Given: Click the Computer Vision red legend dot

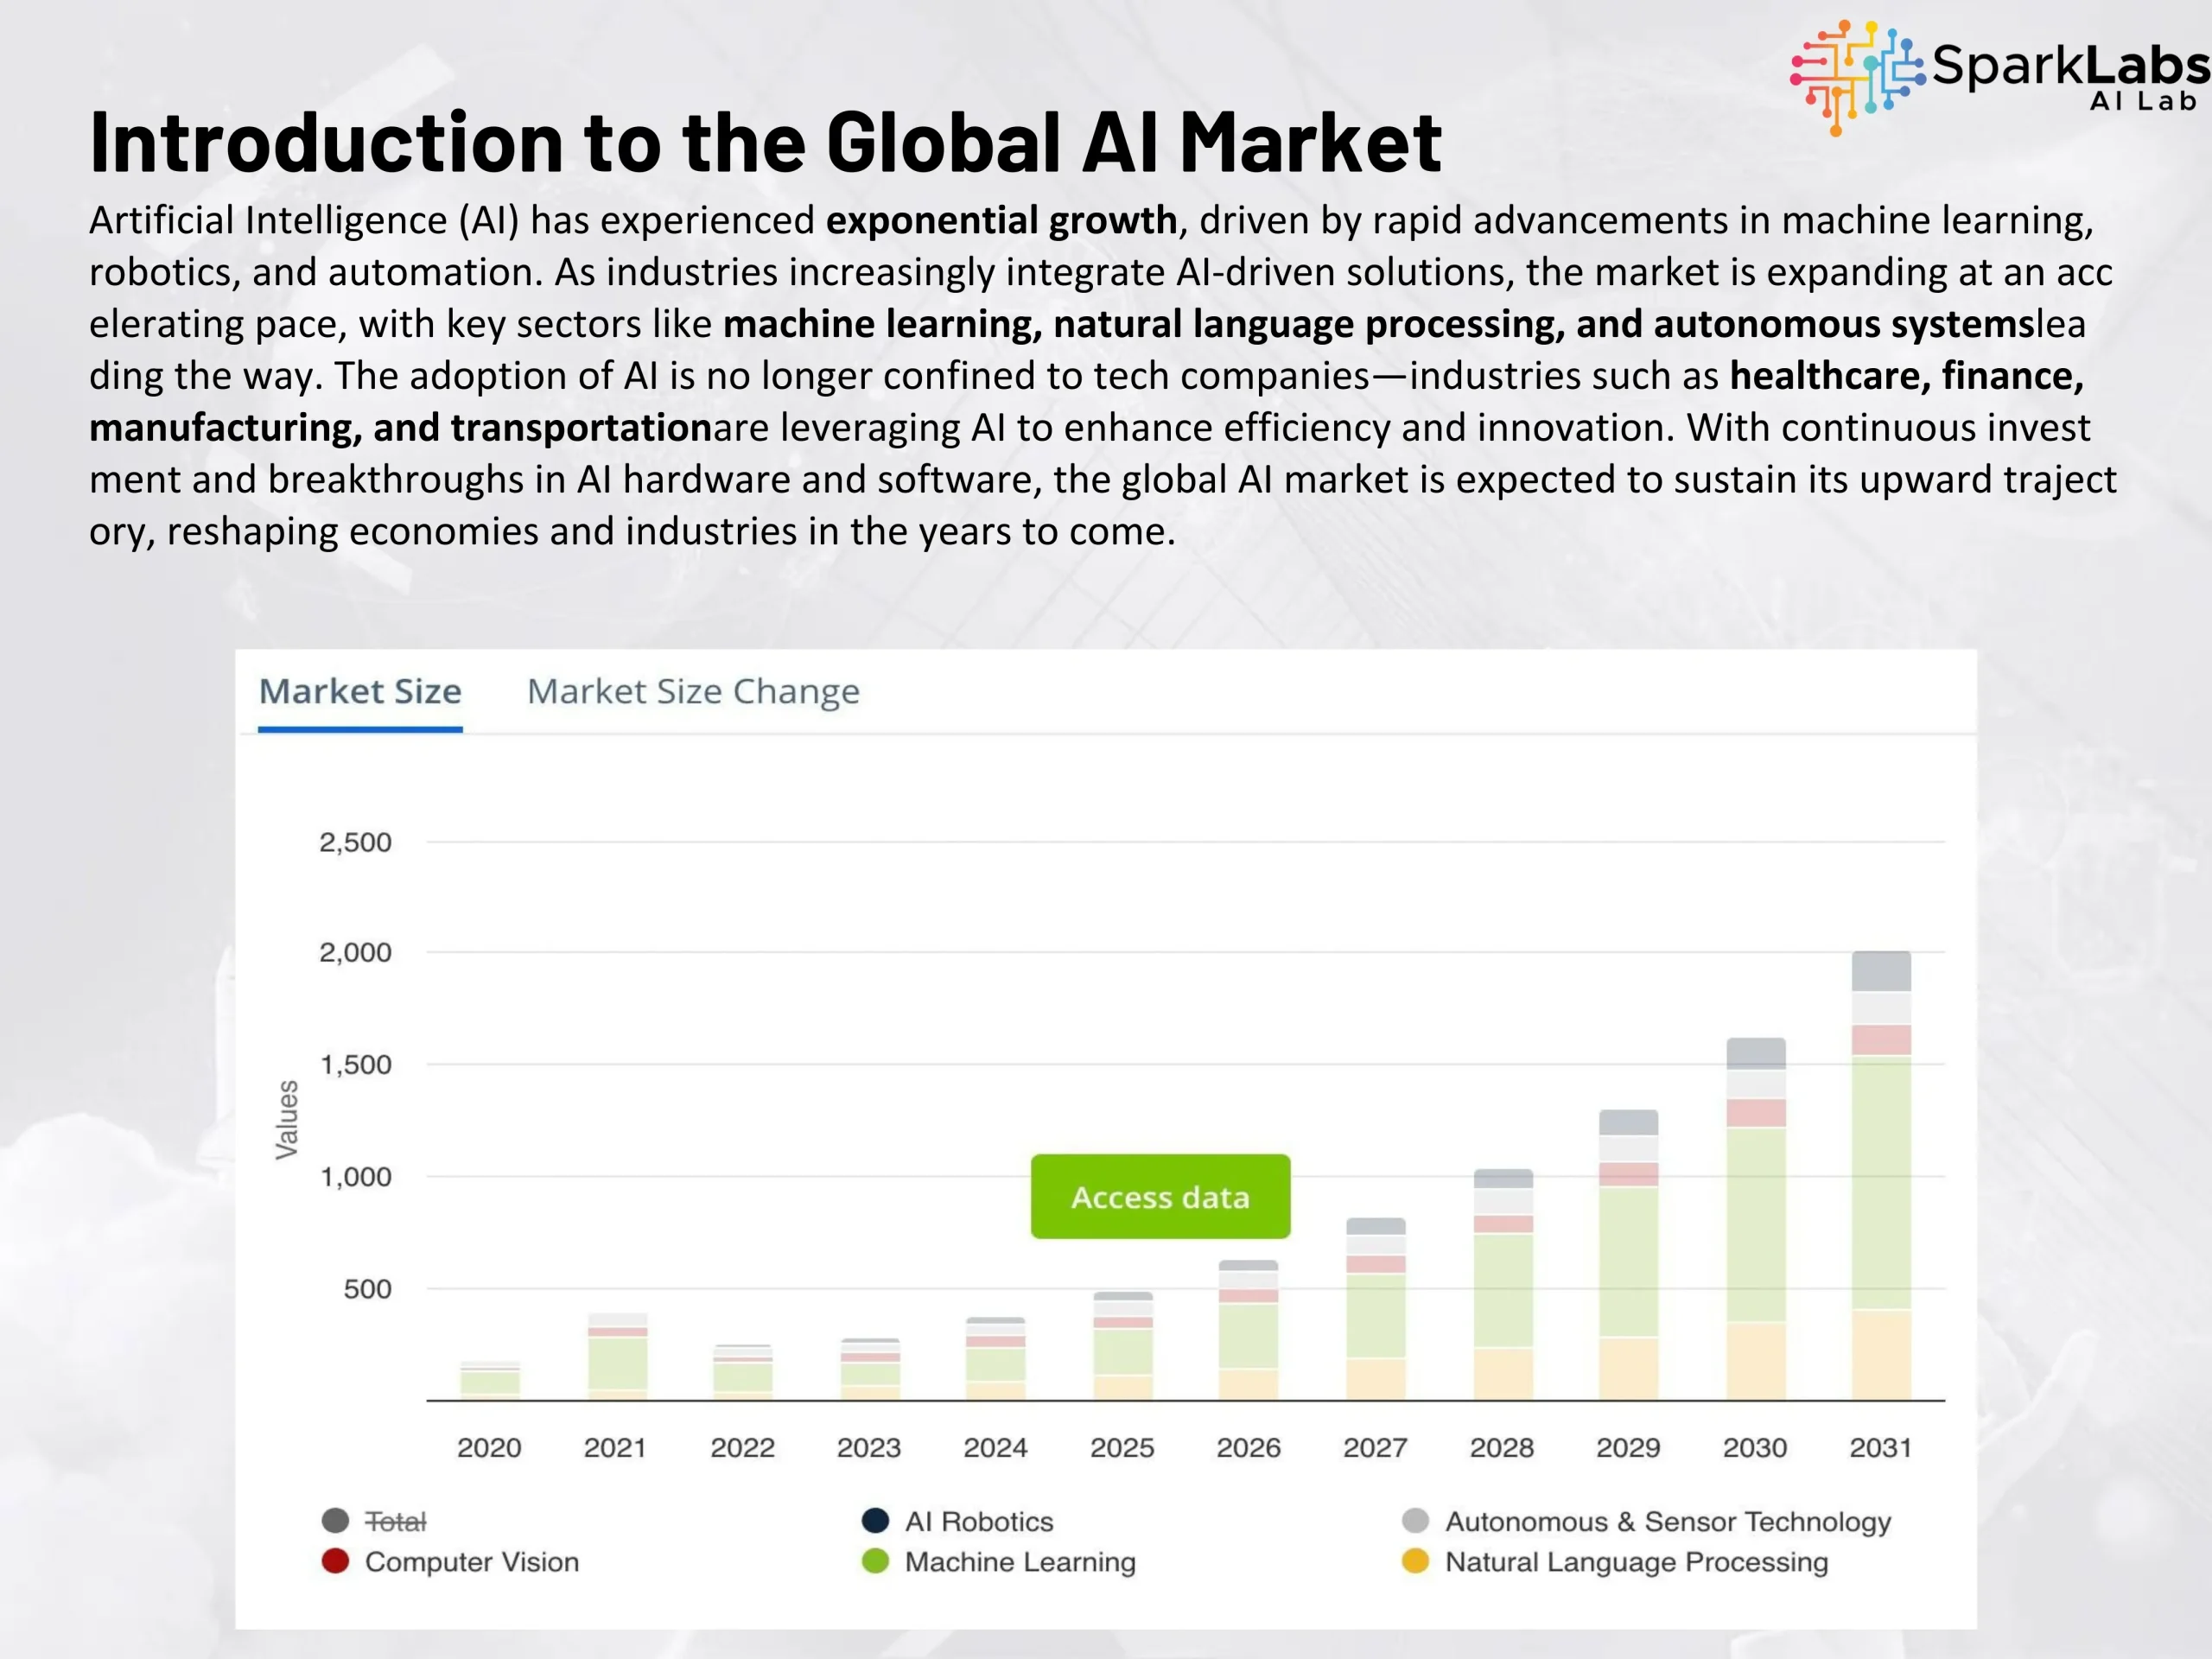Looking at the screenshot, I should (336, 1561).
